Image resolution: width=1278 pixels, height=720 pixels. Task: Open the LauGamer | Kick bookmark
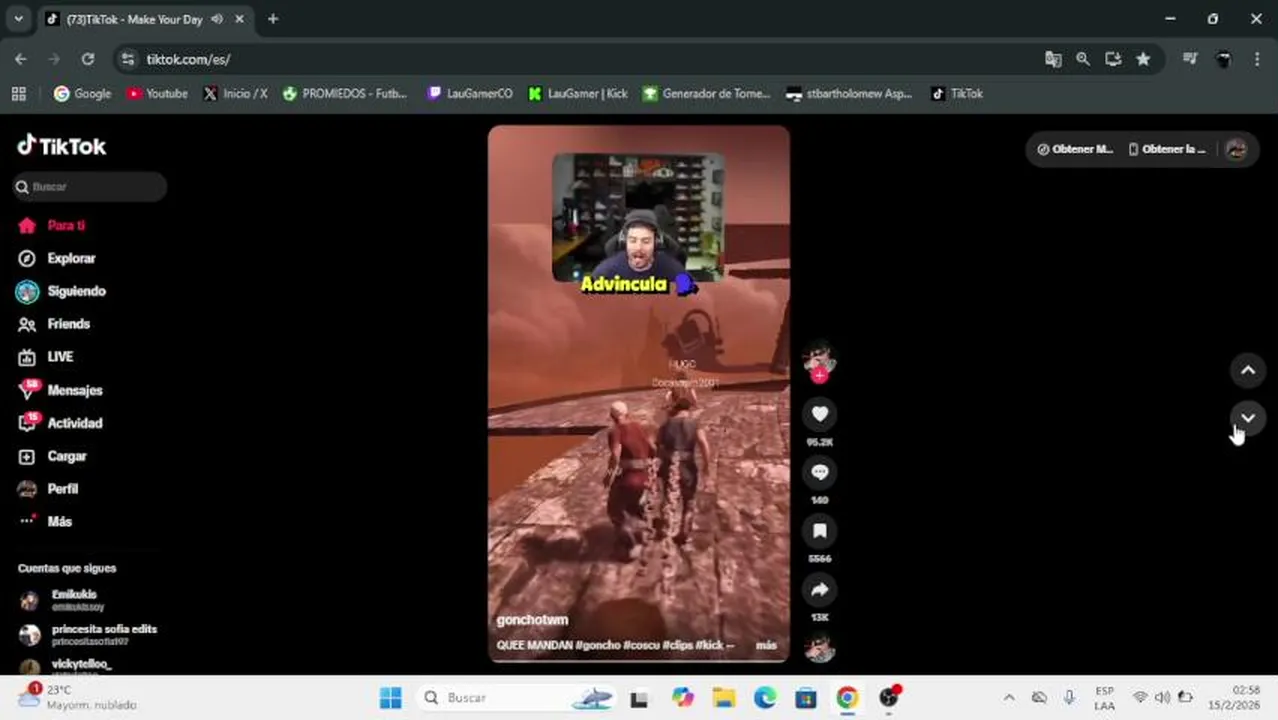pos(578,93)
